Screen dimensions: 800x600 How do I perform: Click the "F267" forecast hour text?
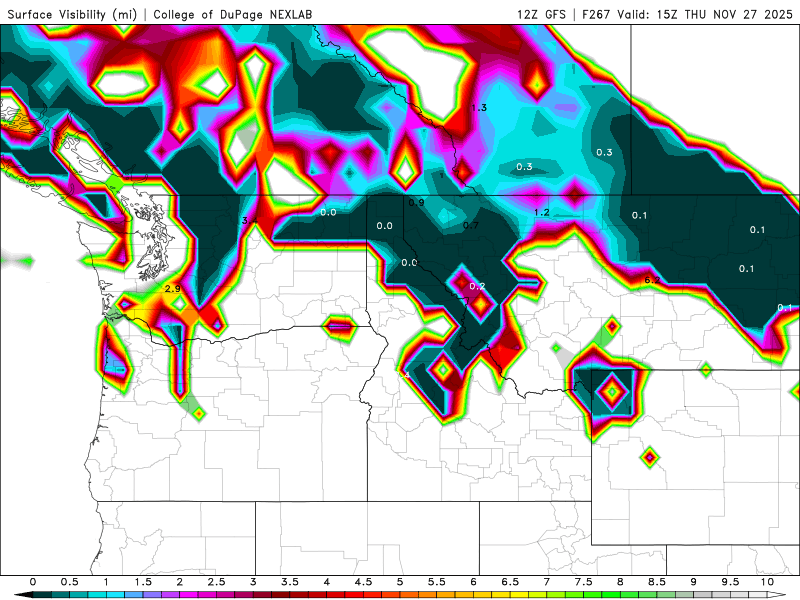[x=596, y=14]
